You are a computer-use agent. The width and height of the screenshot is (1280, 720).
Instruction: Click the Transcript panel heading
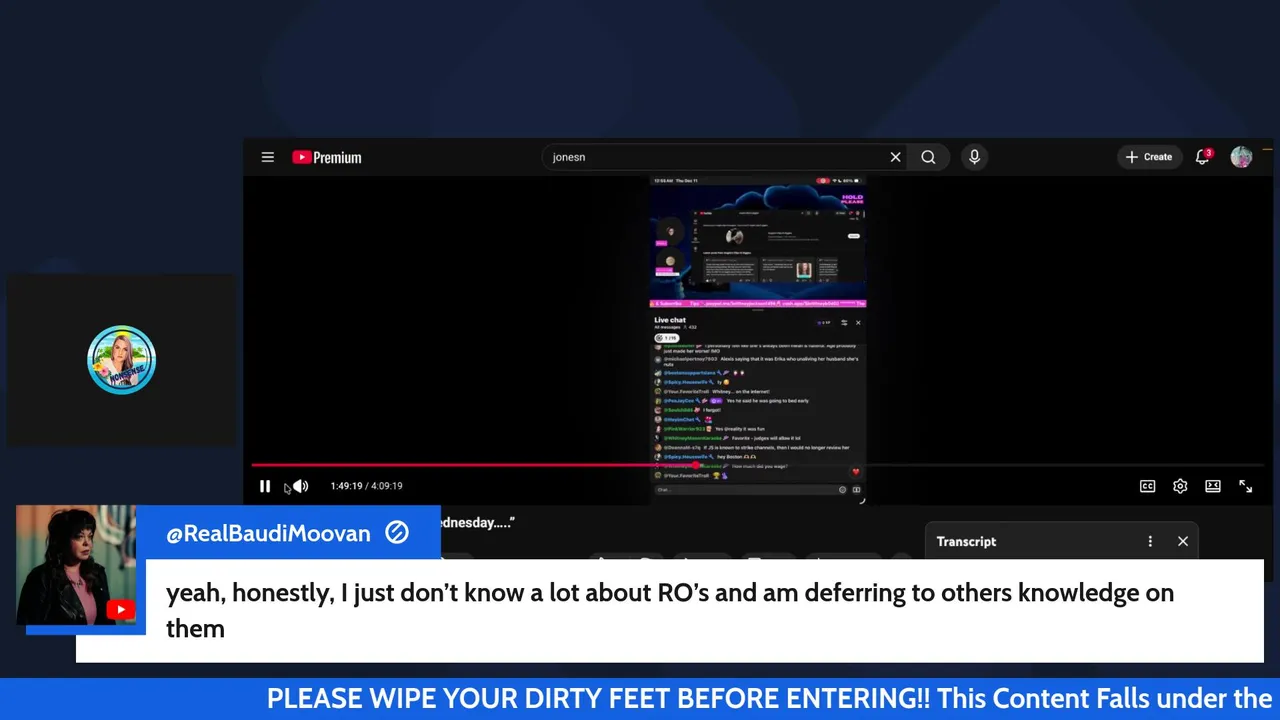tap(966, 541)
